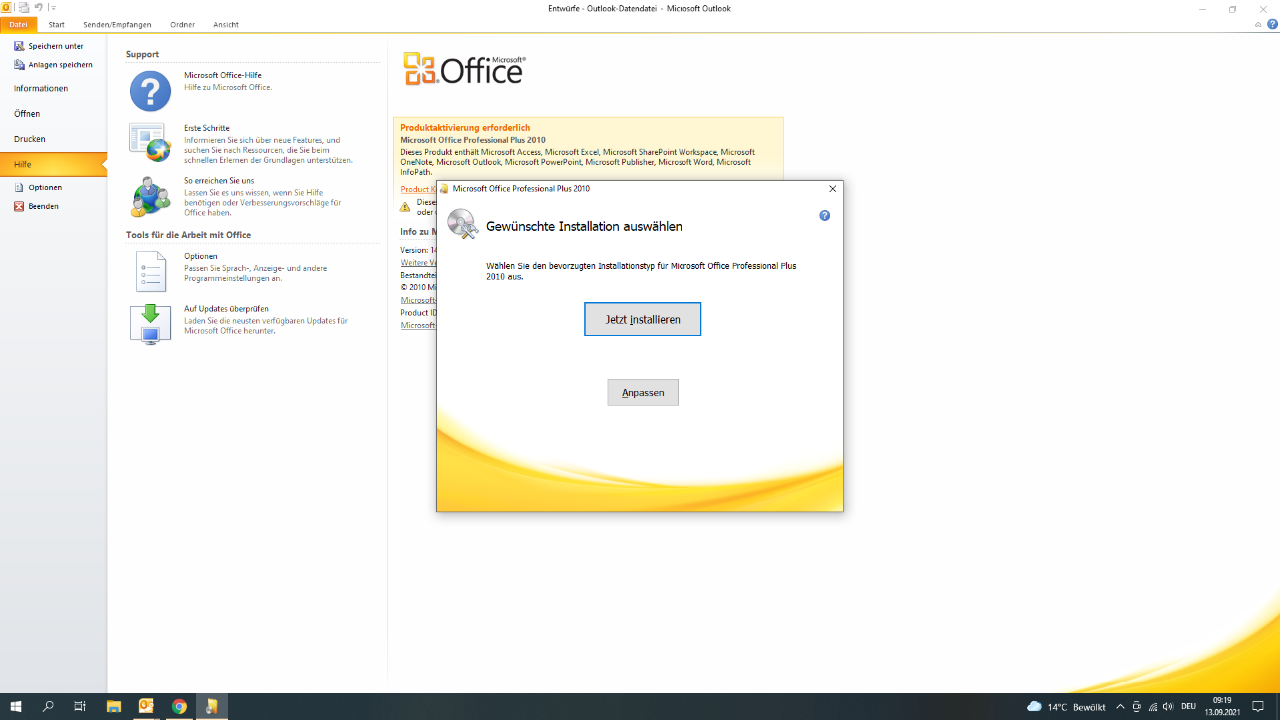1280x720 pixels.
Task: Select Drucken in the backstage sidebar
Action: click(x=30, y=139)
